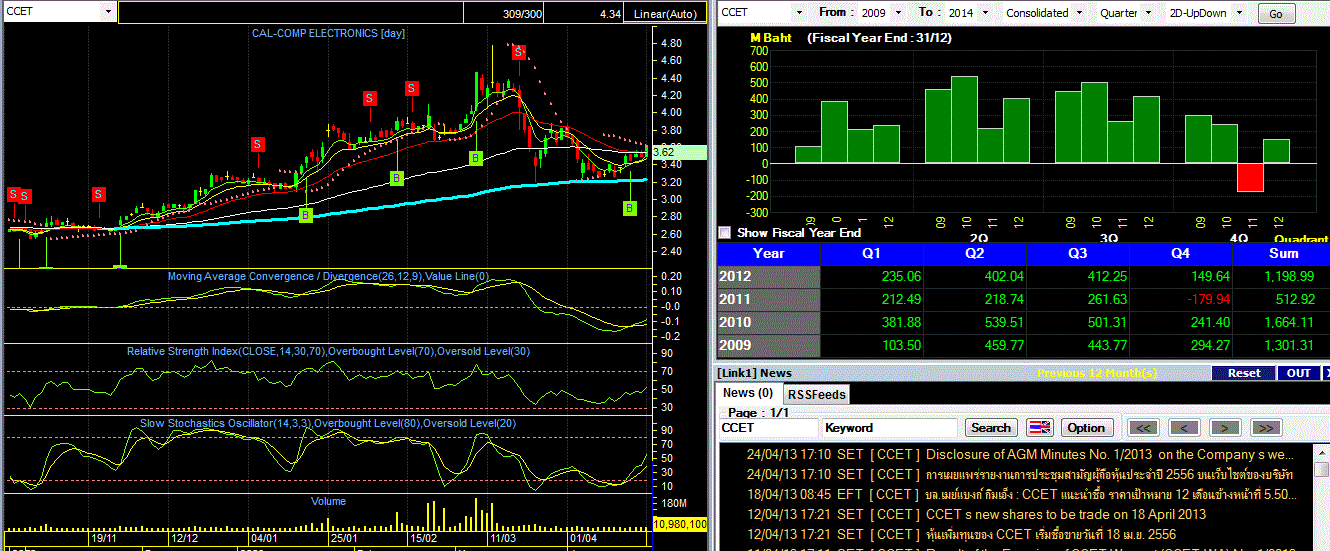This screenshot has height=551, width=1330.
Task: Switch to the RSSFeeds tab
Action: [x=815, y=394]
